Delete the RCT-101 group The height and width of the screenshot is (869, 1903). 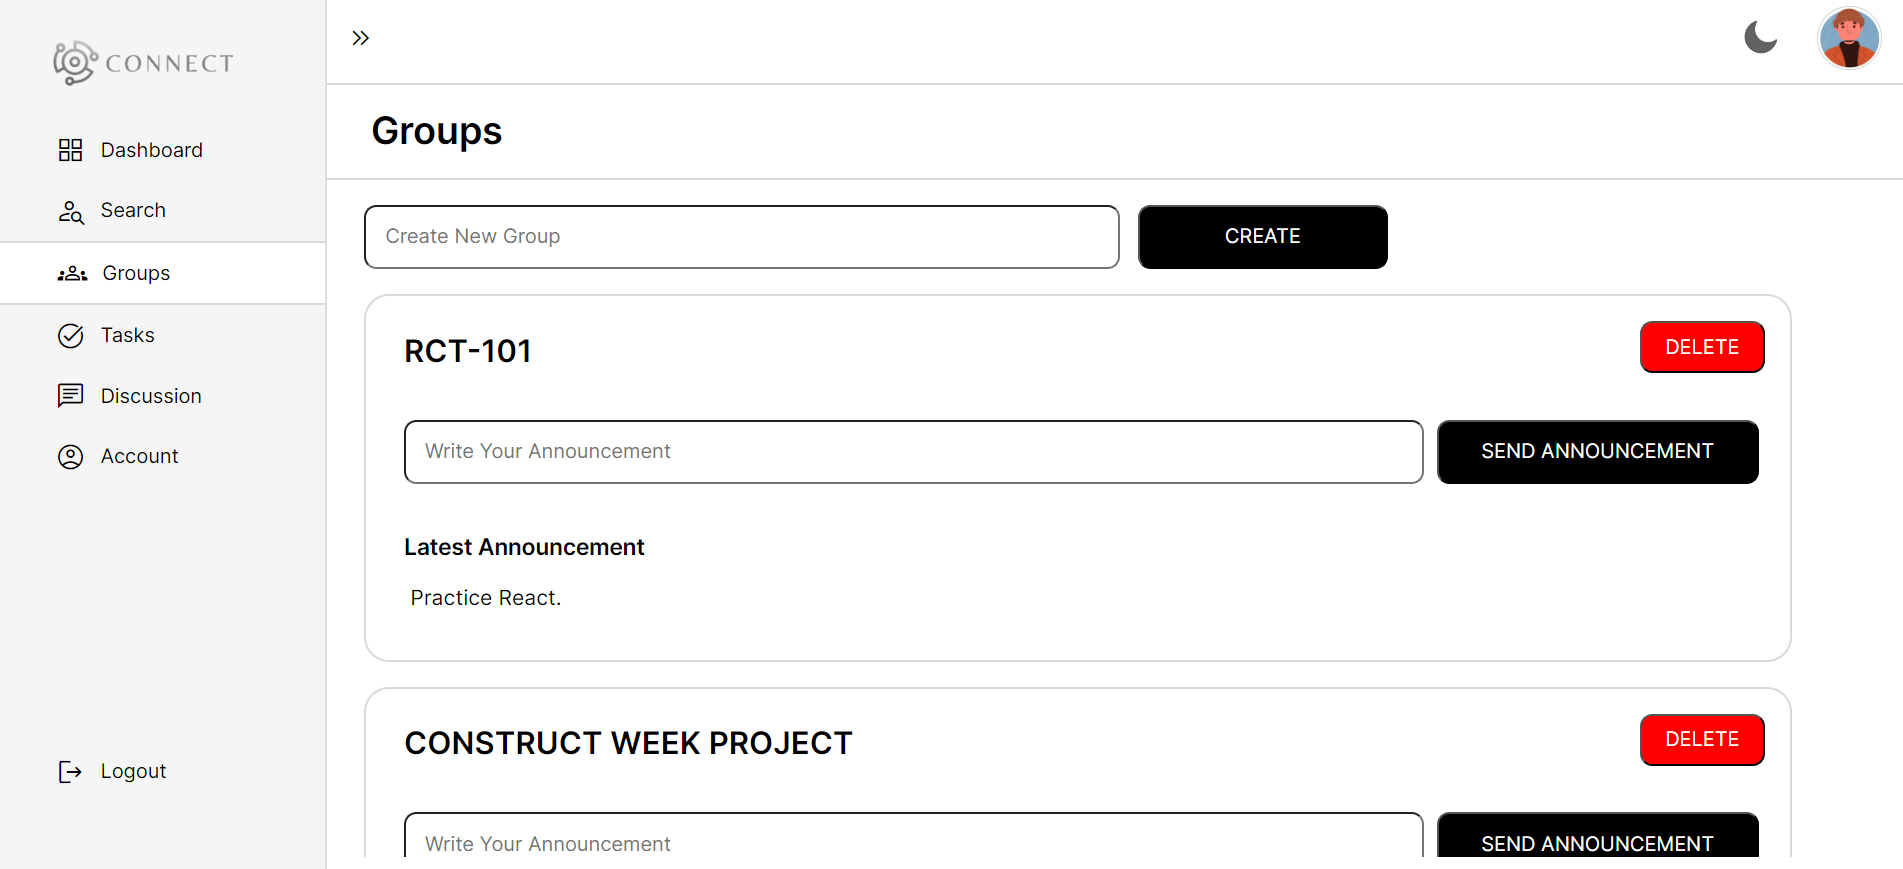click(1701, 347)
